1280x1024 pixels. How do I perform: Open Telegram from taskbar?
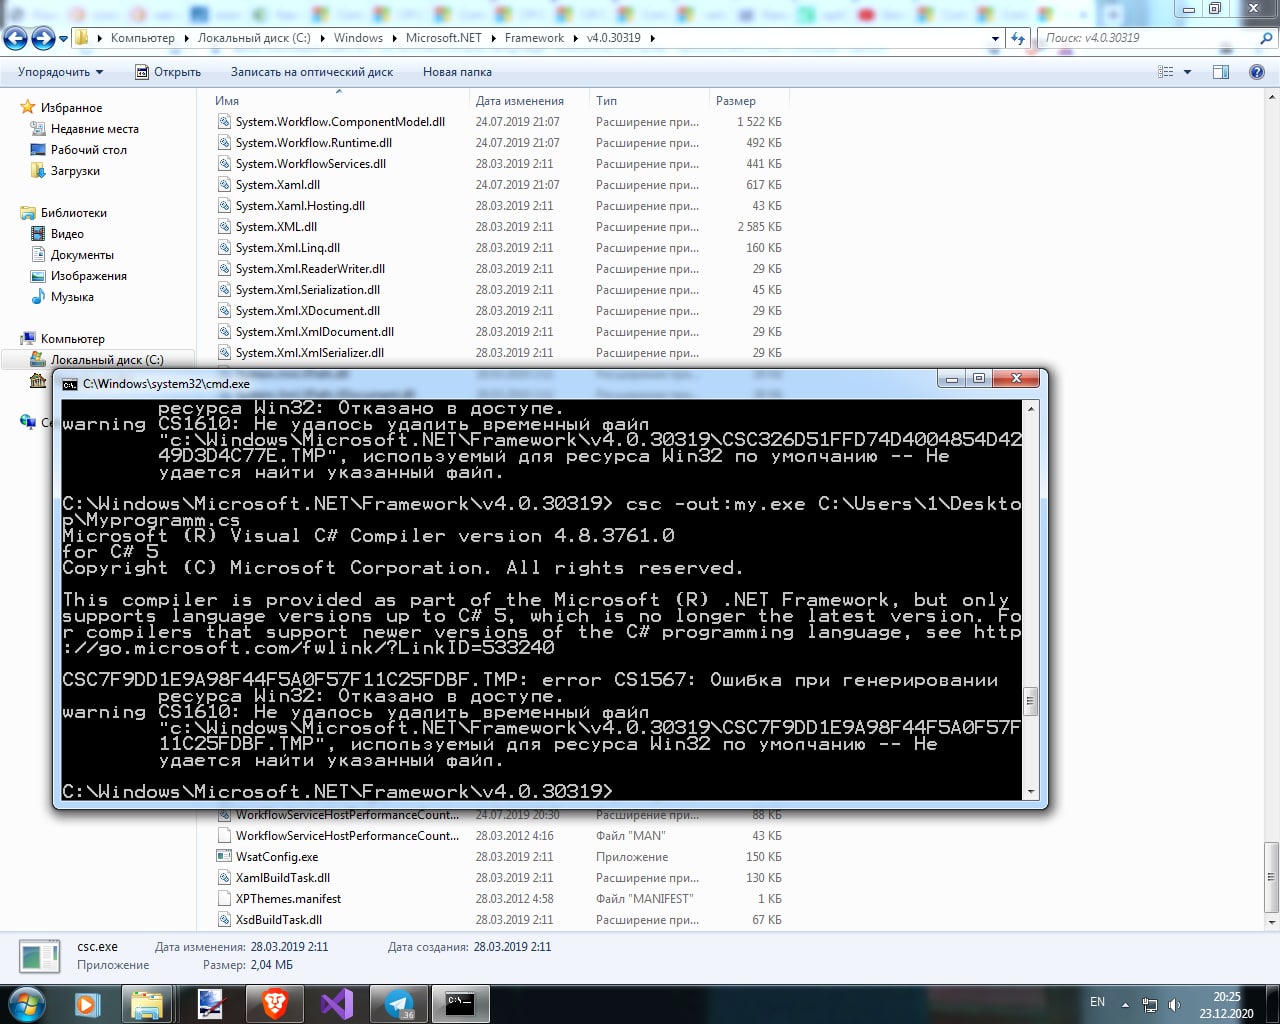(x=399, y=1004)
